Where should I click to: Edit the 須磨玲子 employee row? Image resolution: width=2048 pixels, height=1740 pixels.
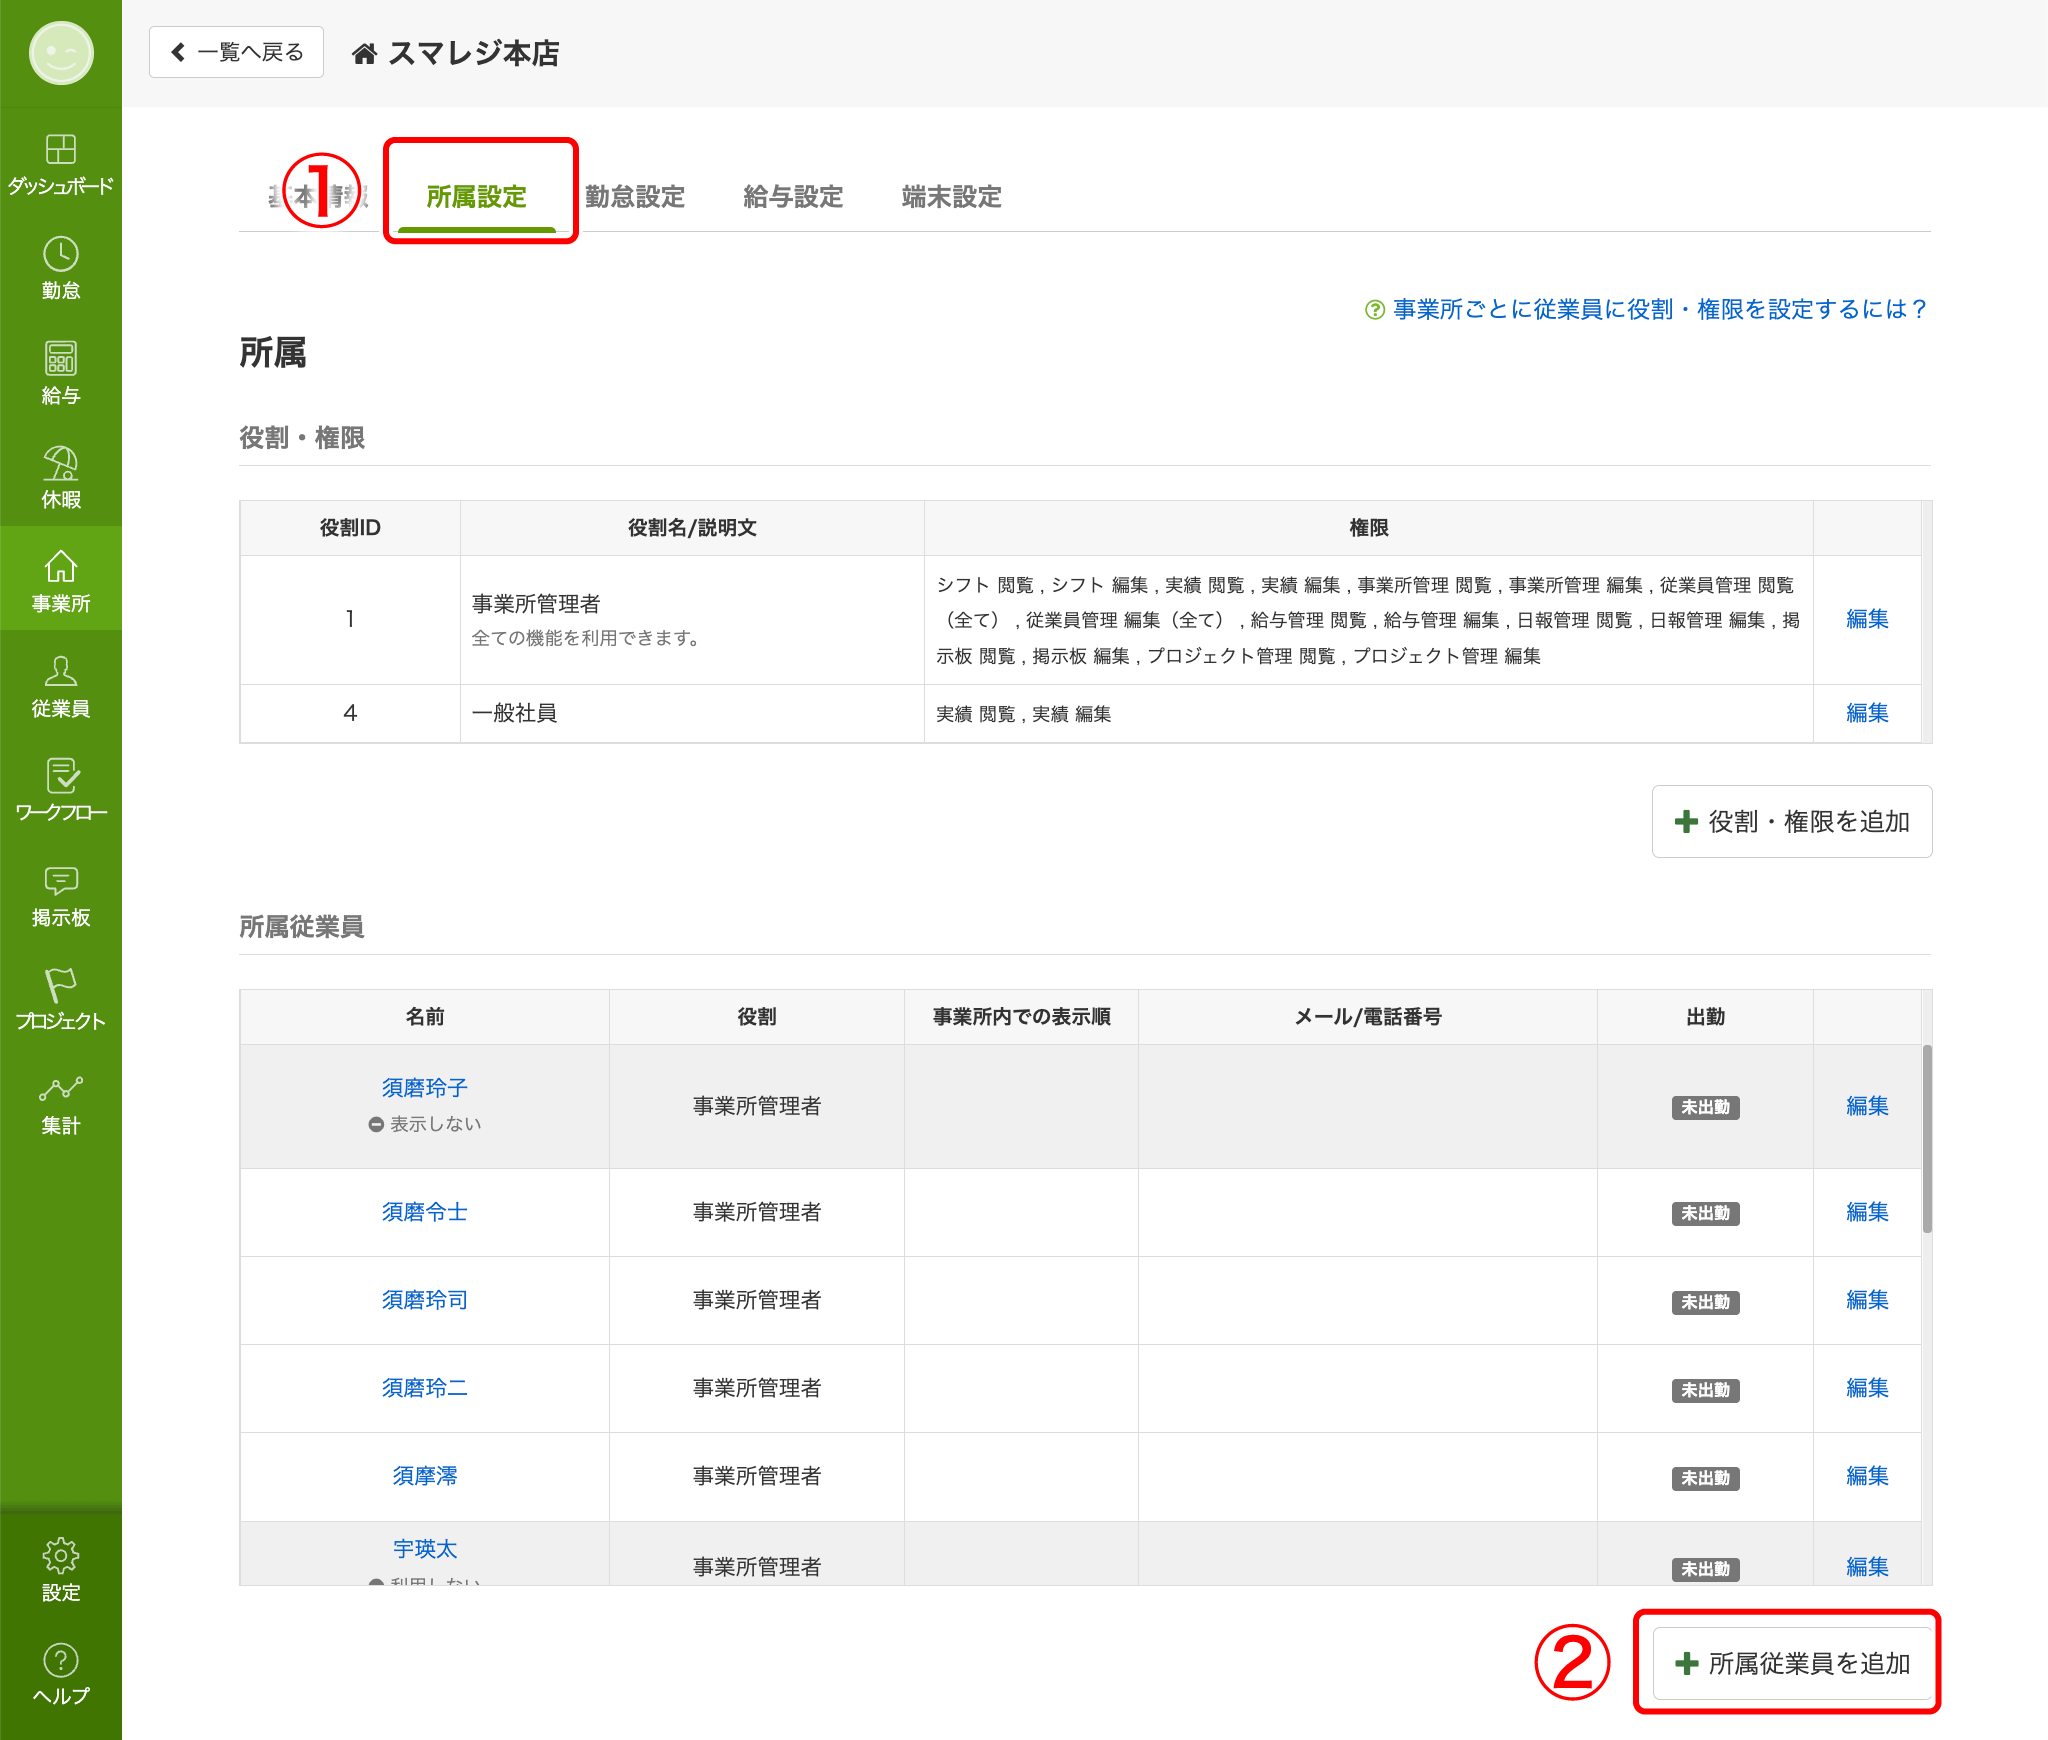[x=1867, y=1106]
